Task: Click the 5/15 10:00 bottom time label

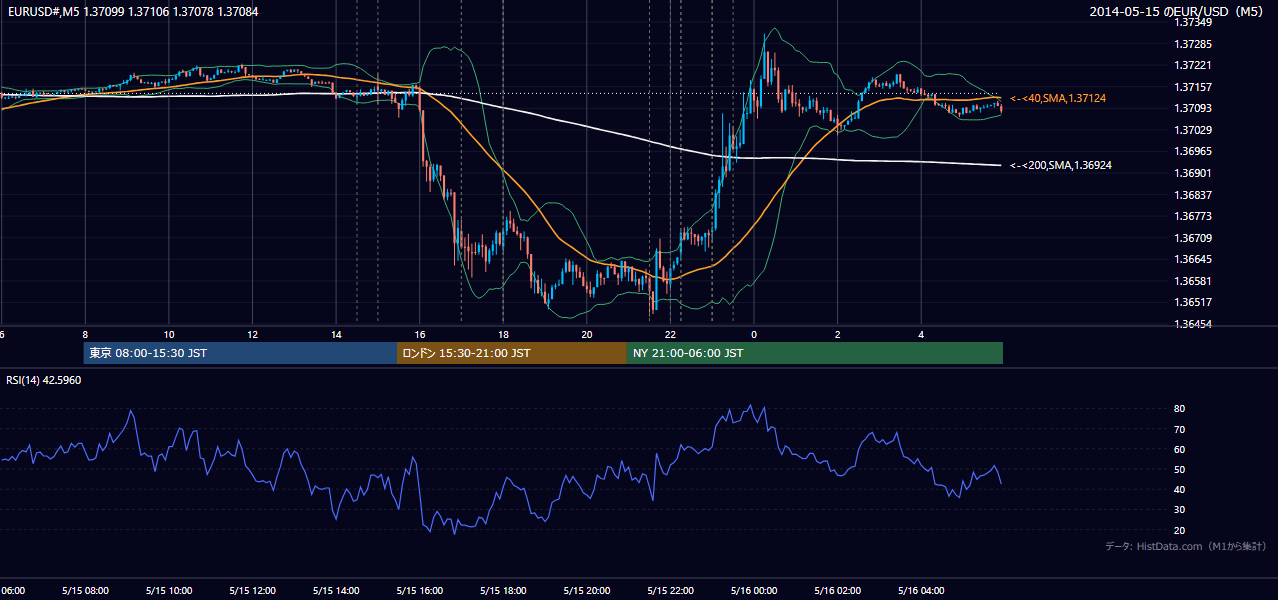Action: (x=168, y=590)
